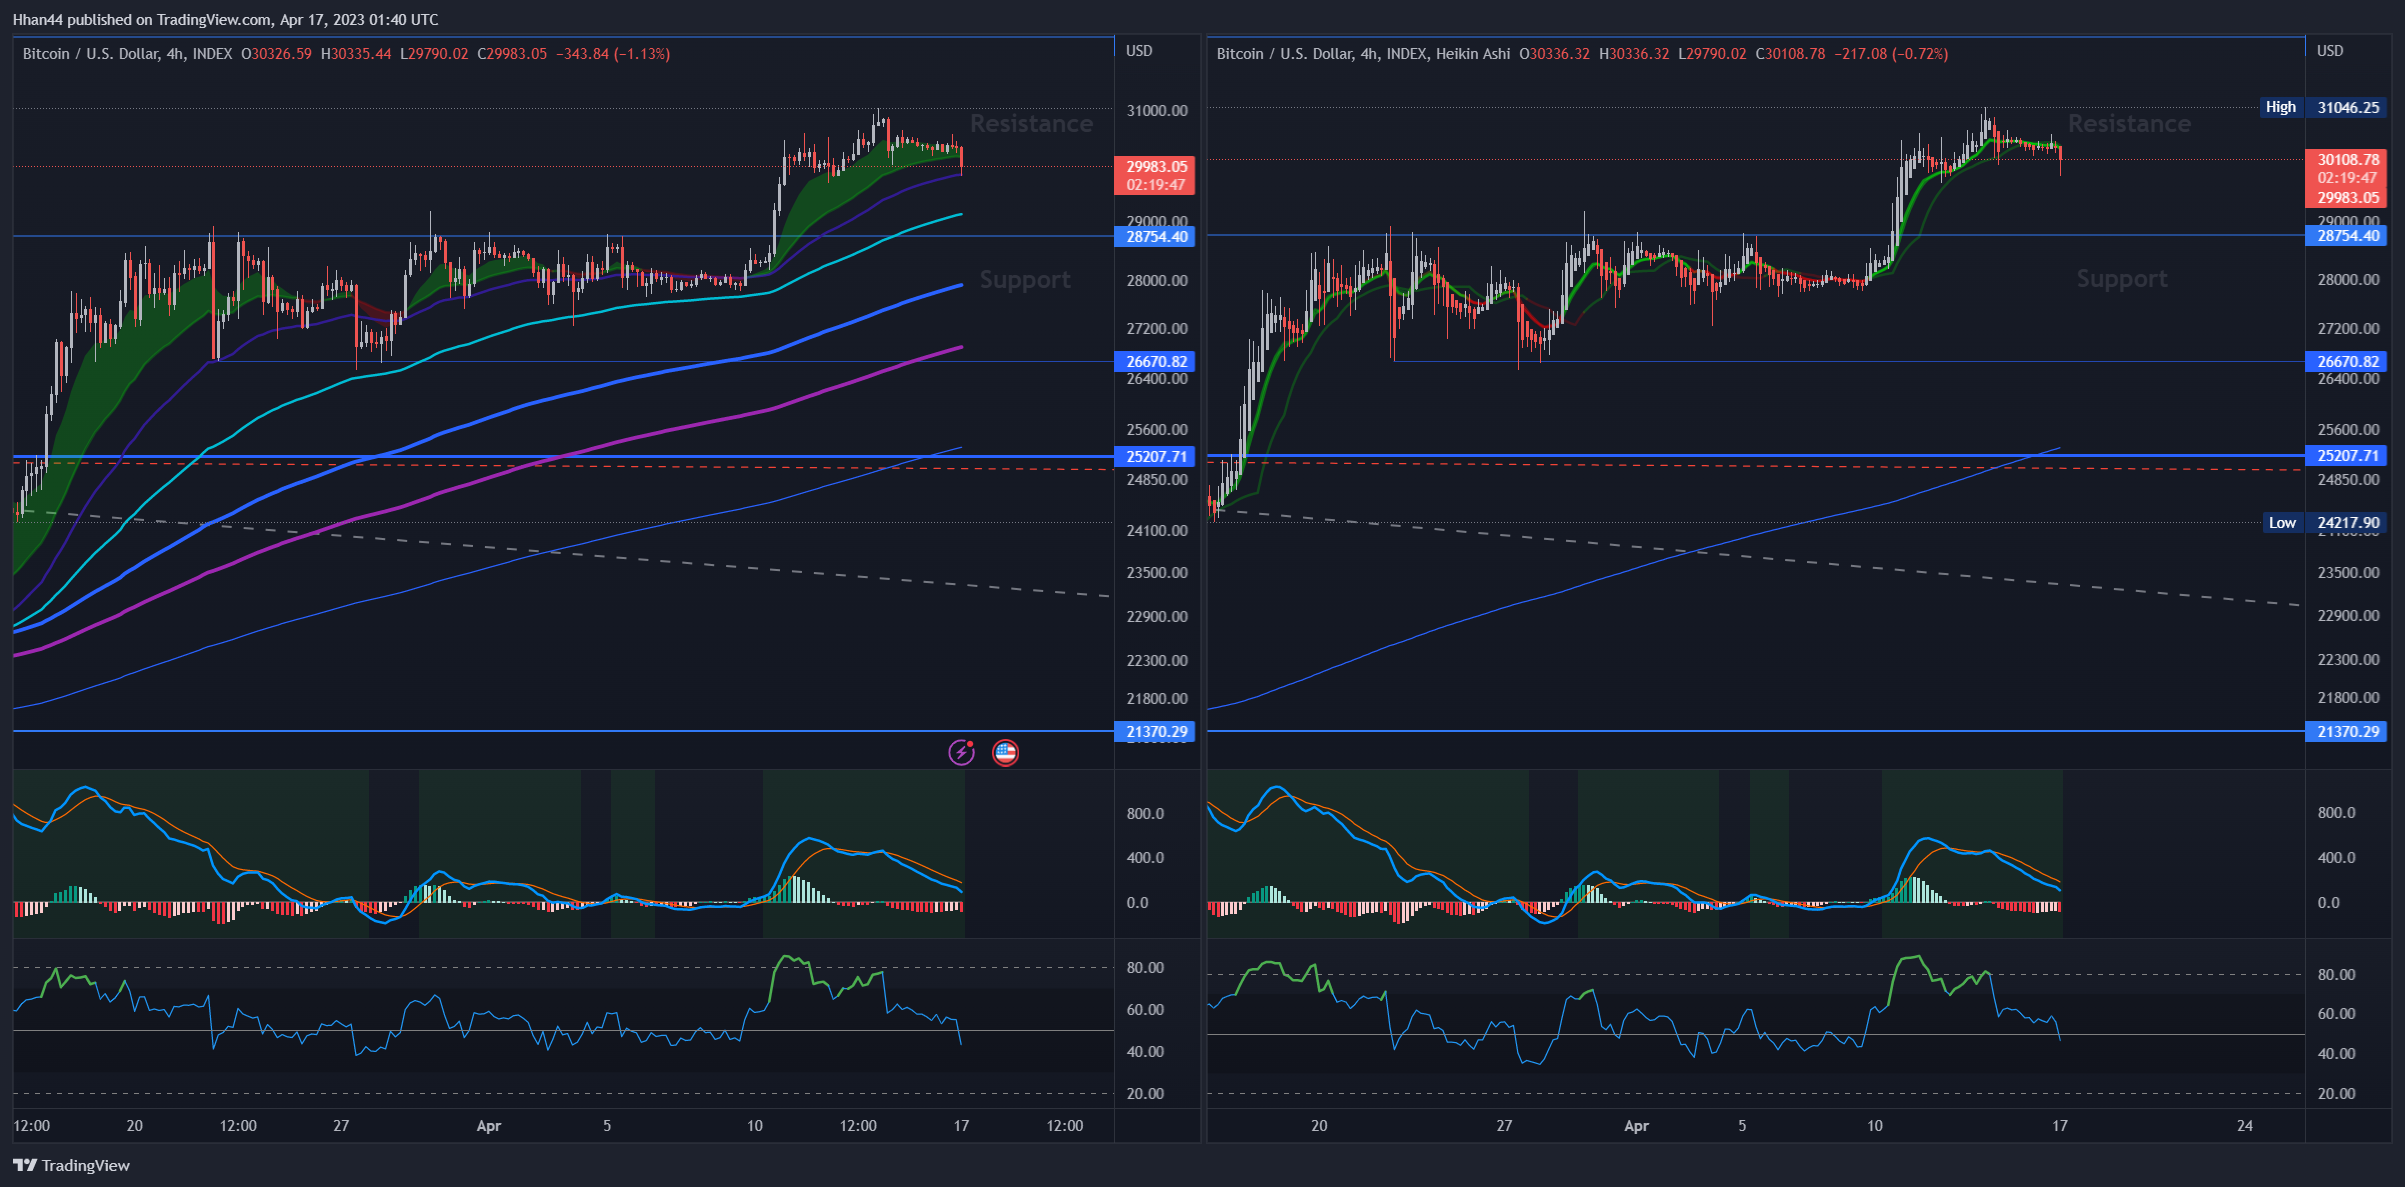This screenshot has width=2405, height=1187.
Task: Click the right chart 25207.71 price label
Action: (x=2347, y=456)
